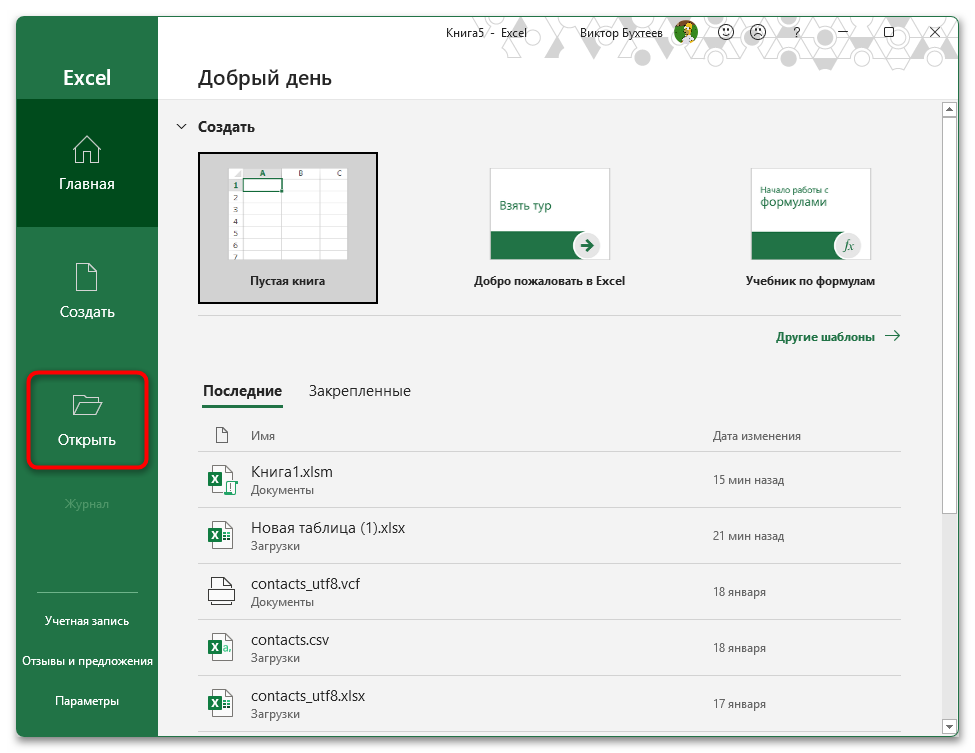This screenshot has height=753, width=975.
Task: Open the recent file Книга1.xlsm
Action: pos(549,480)
